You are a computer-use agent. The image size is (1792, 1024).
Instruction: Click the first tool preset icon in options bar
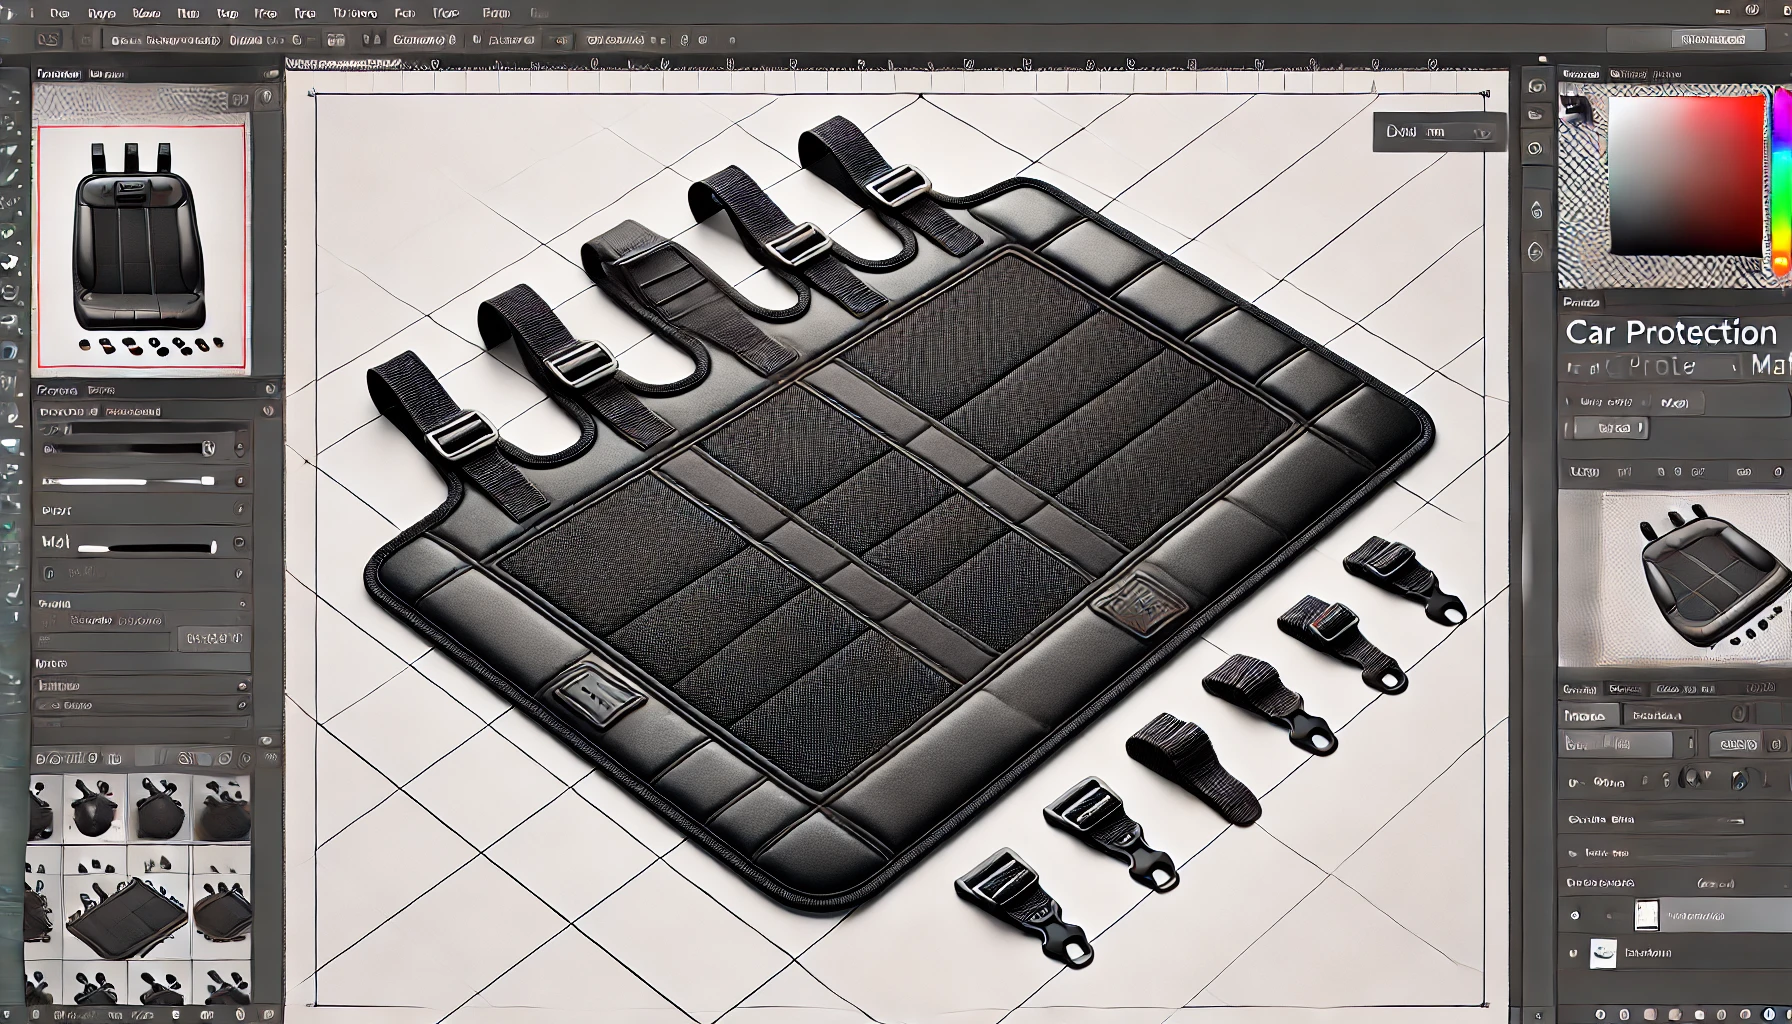click(x=46, y=41)
